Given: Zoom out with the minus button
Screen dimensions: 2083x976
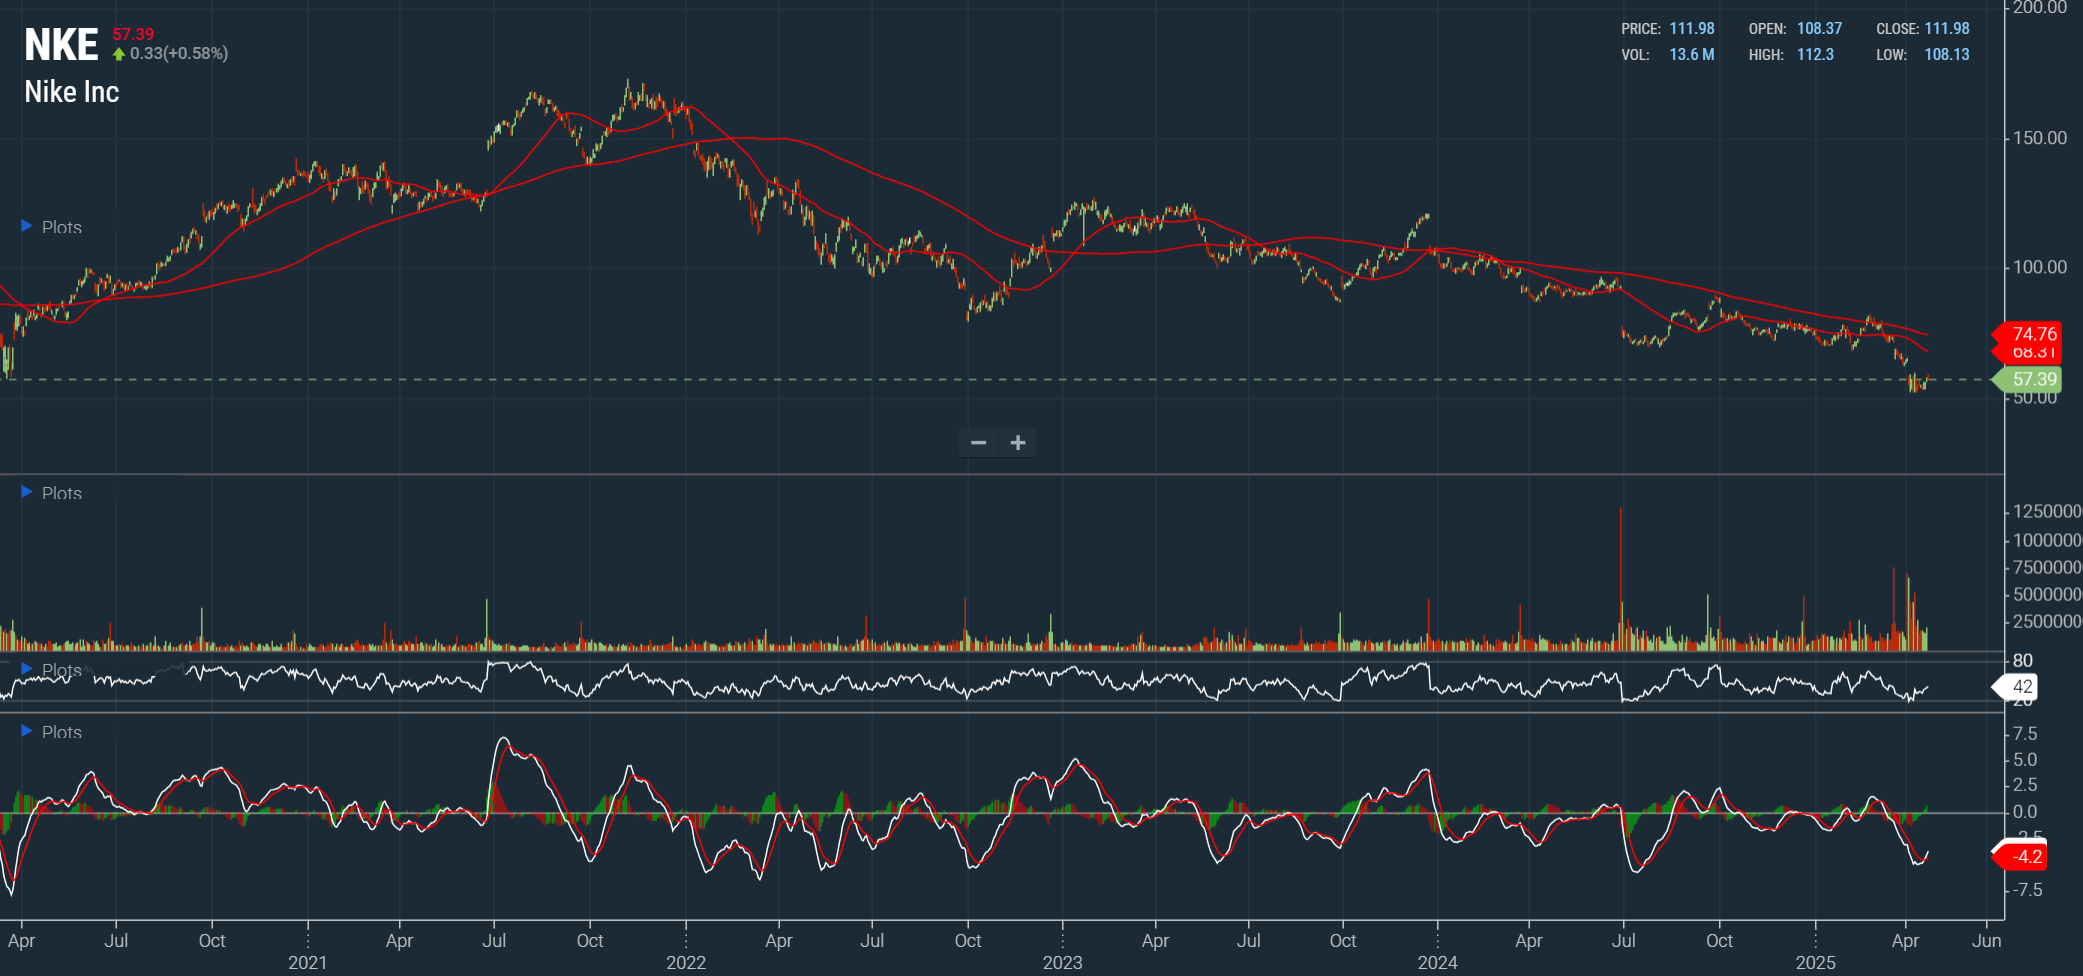Looking at the screenshot, I should click(x=979, y=443).
